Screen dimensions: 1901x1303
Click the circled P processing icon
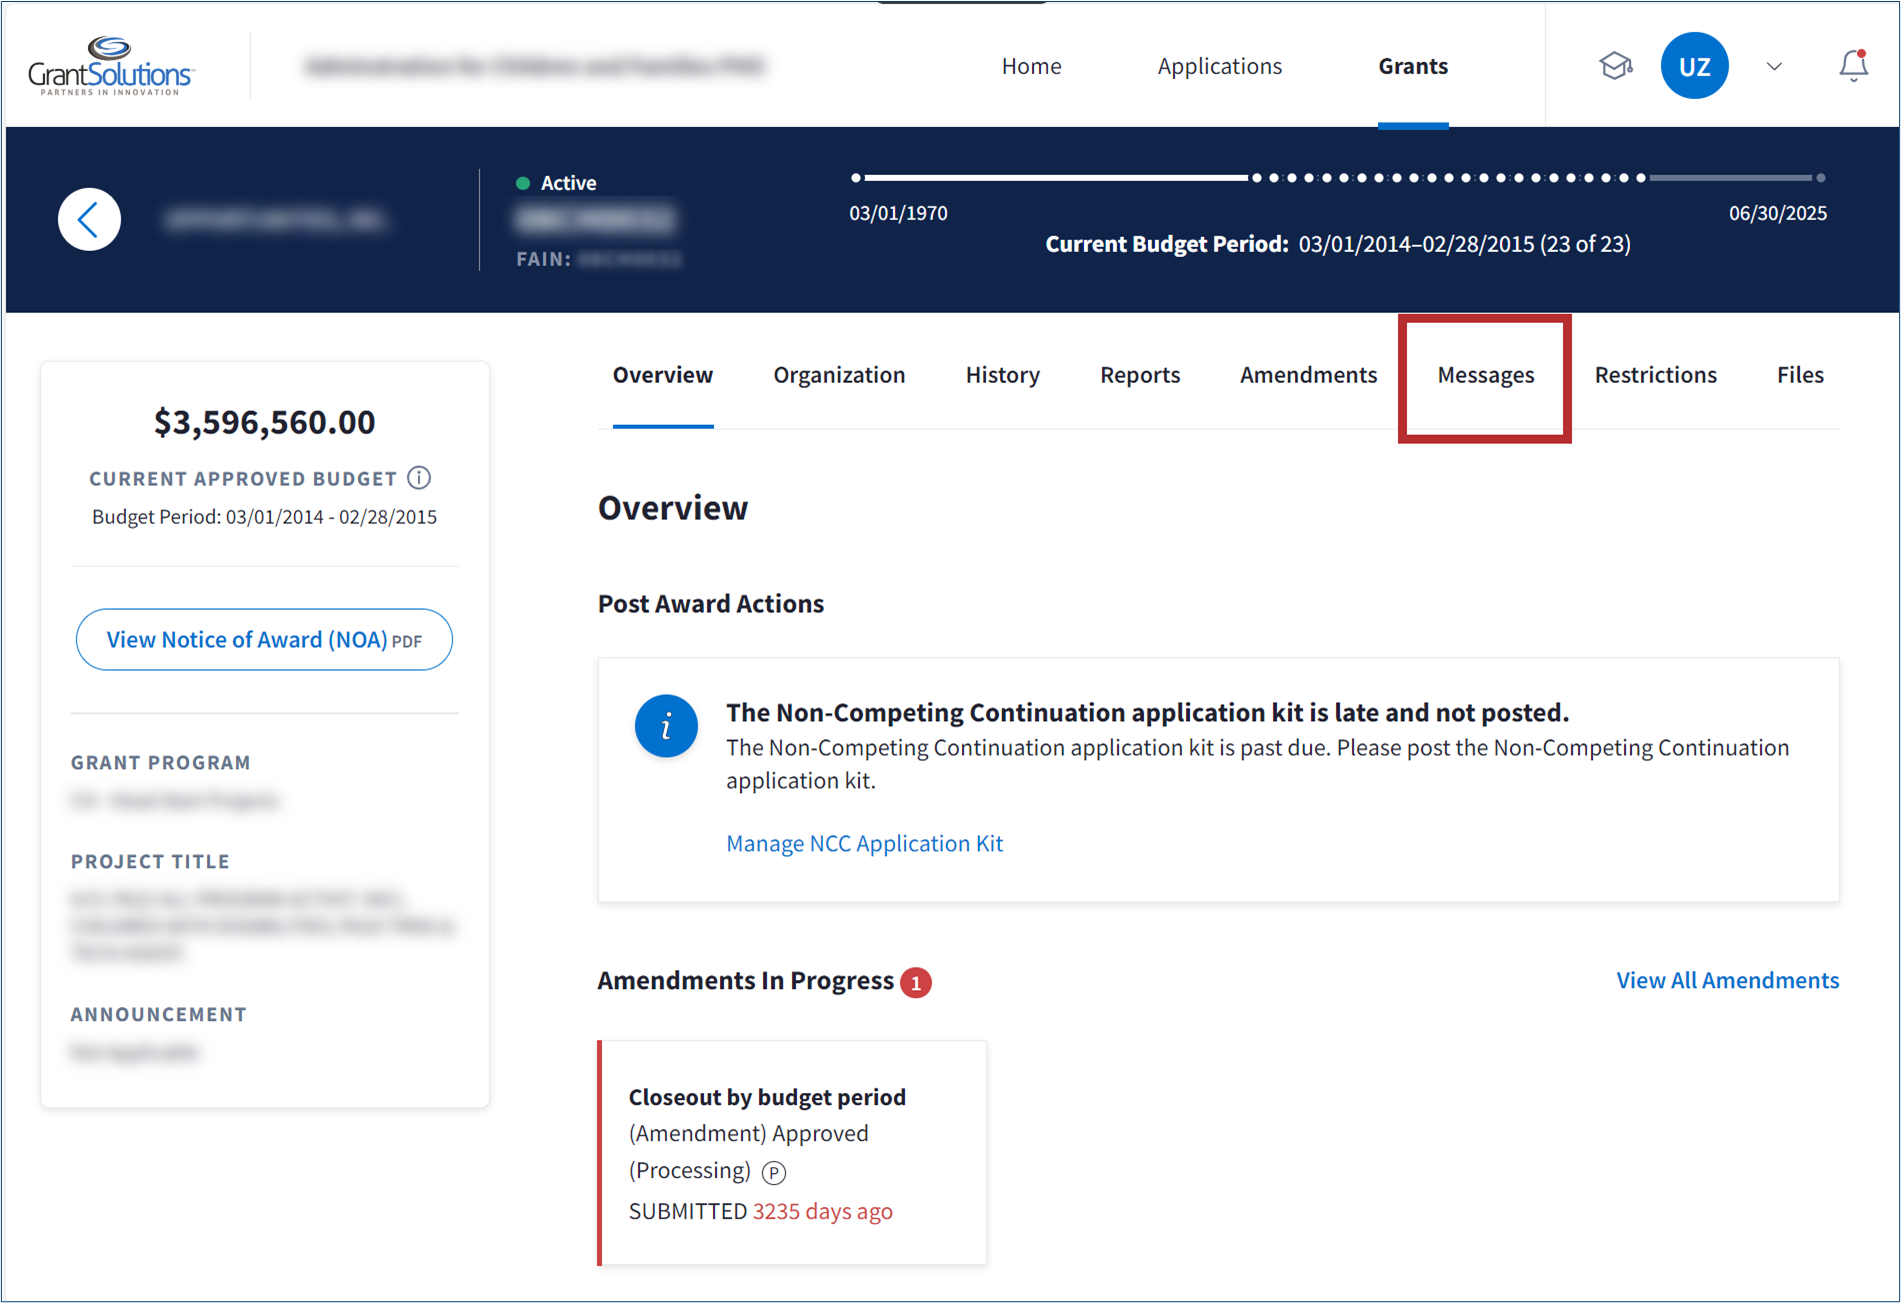pyautogui.click(x=774, y=1172)
